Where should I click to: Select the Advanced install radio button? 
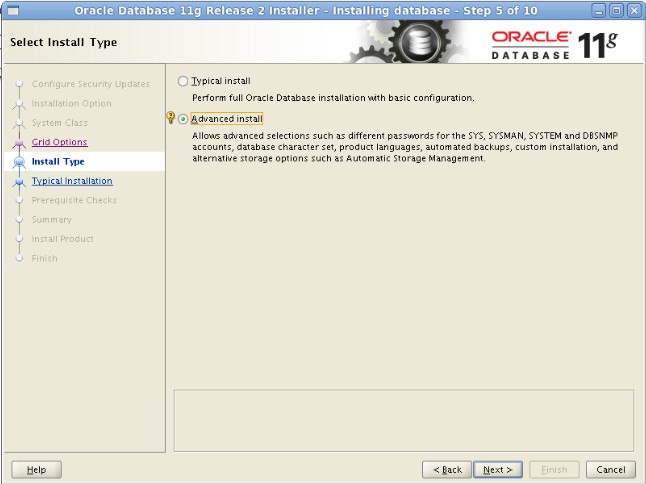click(x=183, y=119)
